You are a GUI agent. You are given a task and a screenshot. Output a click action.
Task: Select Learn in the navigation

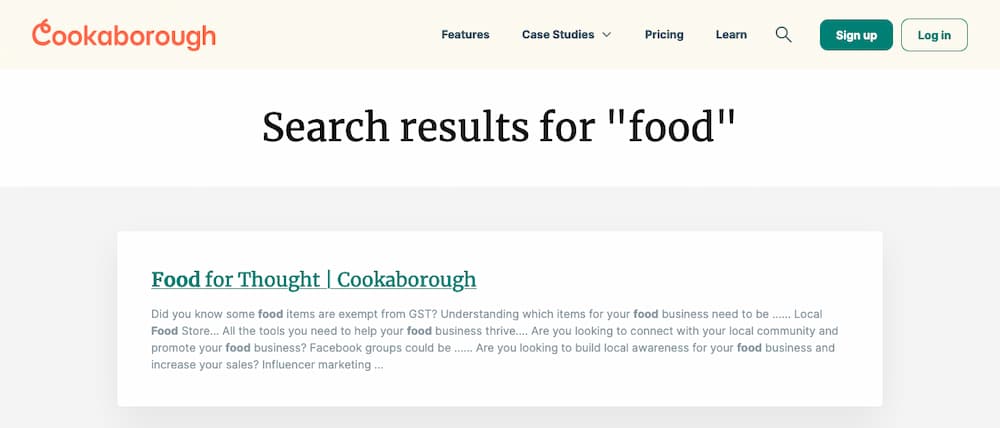(x=731, y=34)
